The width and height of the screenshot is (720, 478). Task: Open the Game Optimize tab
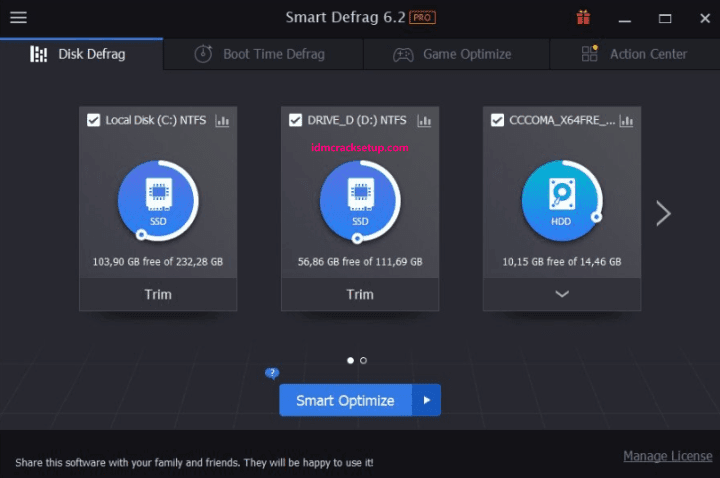(456, 54)
